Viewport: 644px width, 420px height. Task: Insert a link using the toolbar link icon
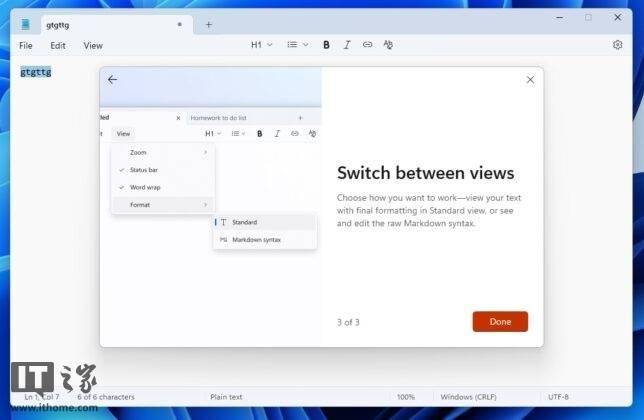pos(367,45)
